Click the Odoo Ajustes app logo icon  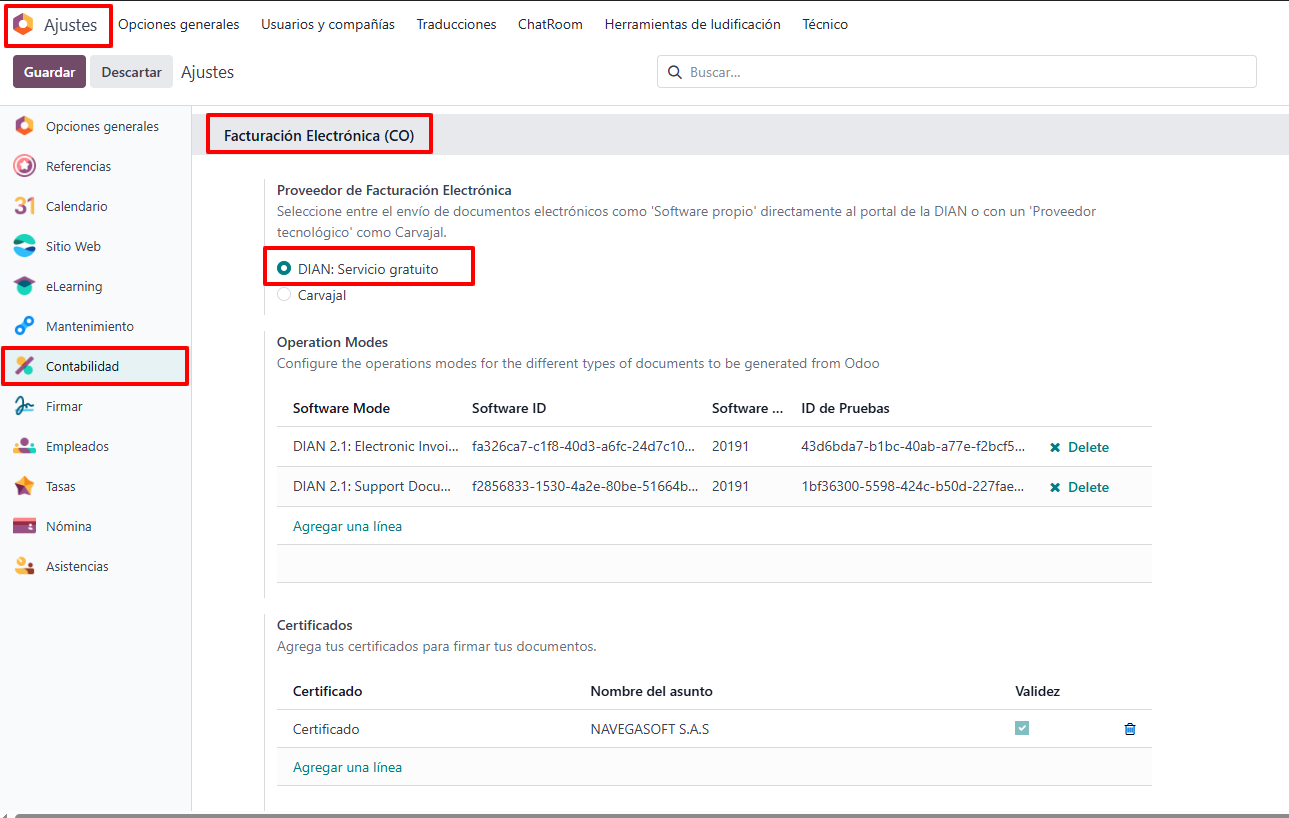tap(23, 25)
